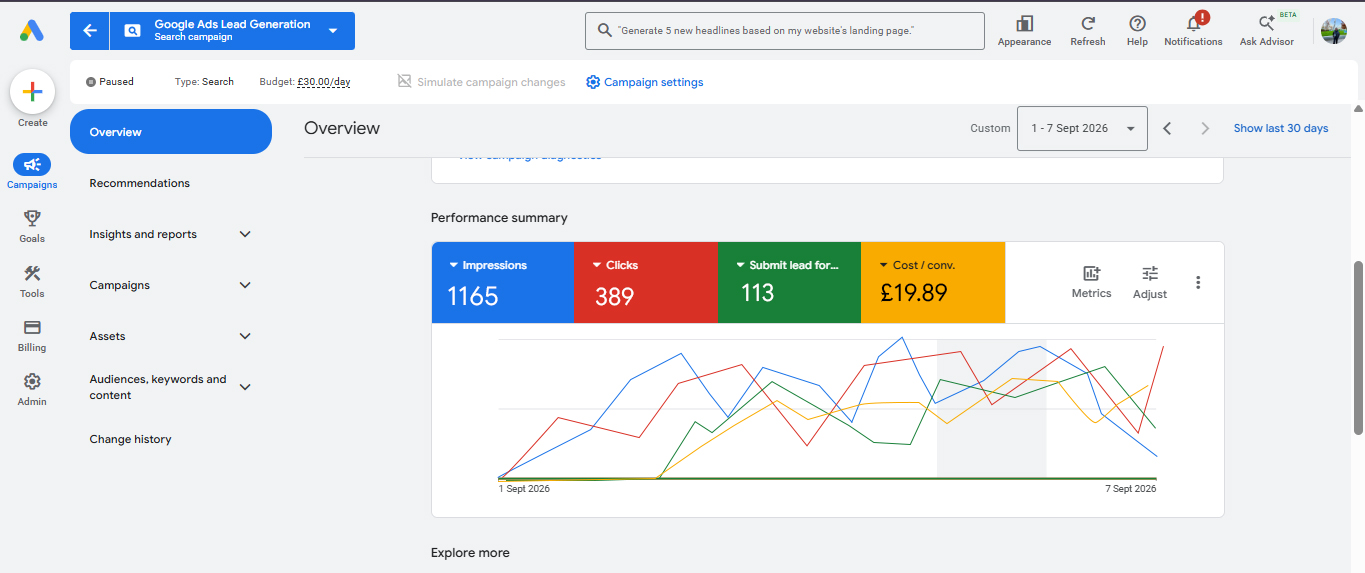Click the £19.89 cost value
Image resolution: width=1365 pixels, height=573 pixels.
[x=914, y=293]
